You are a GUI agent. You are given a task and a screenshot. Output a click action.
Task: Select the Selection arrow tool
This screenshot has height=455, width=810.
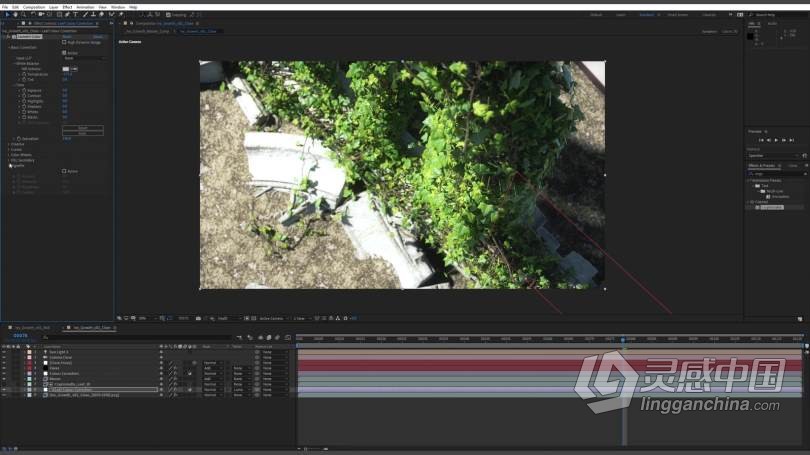pos(5,15)
